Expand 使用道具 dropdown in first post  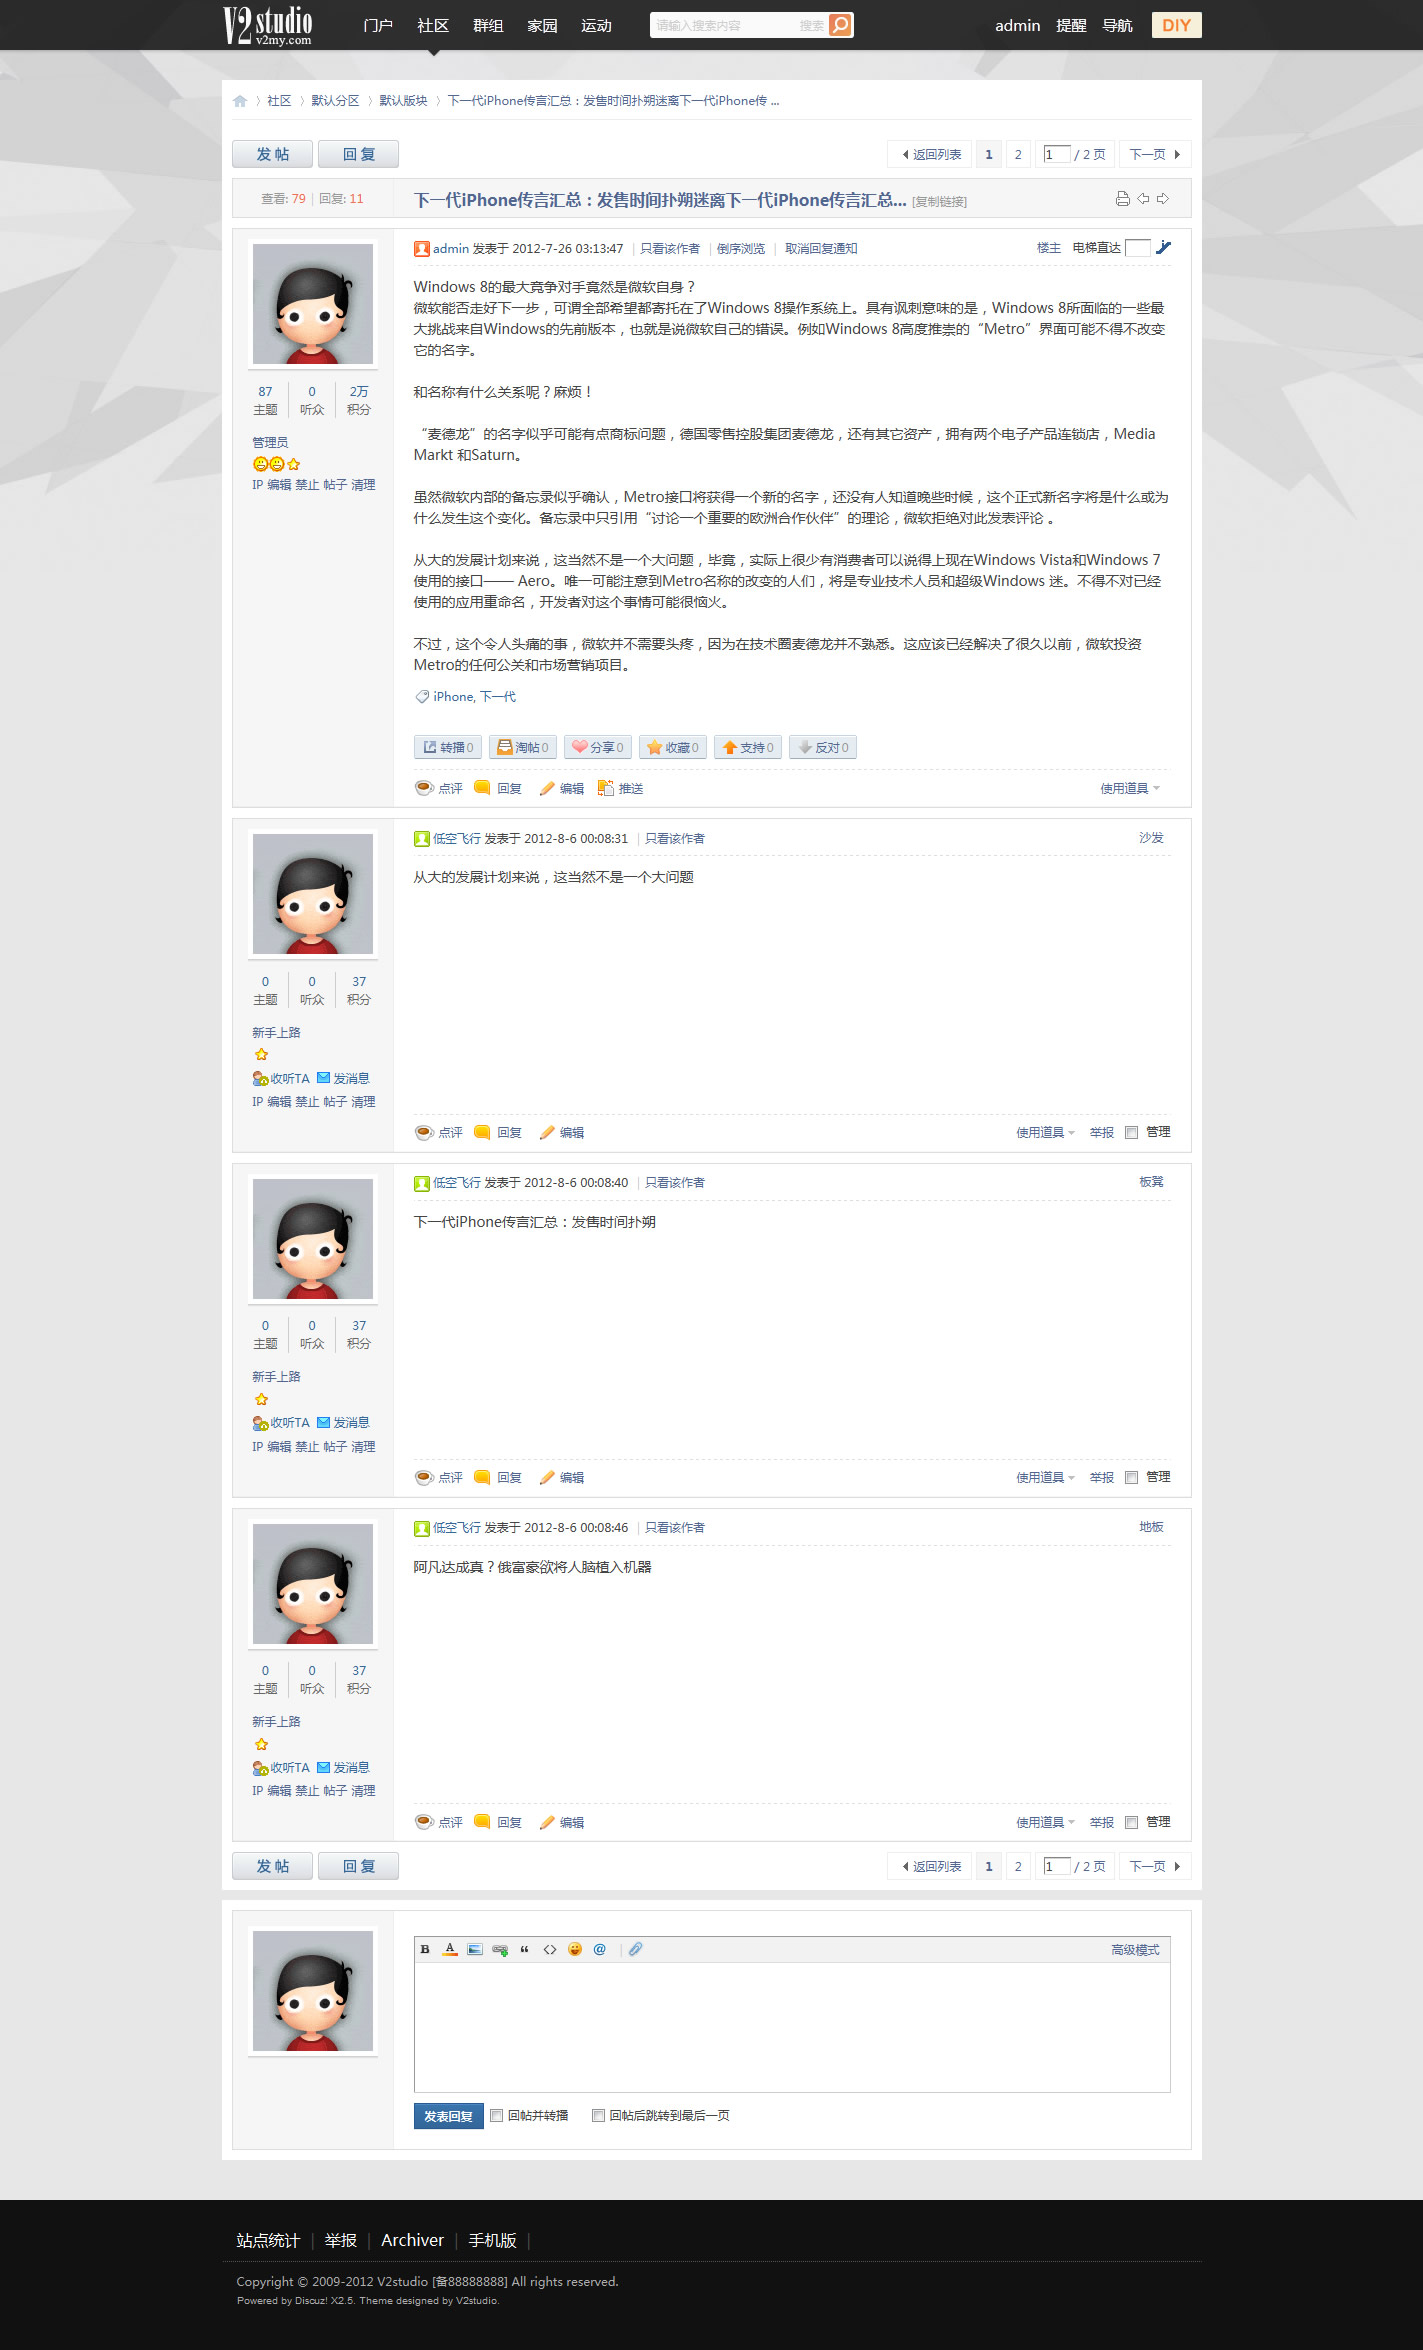pos(1130,788)
